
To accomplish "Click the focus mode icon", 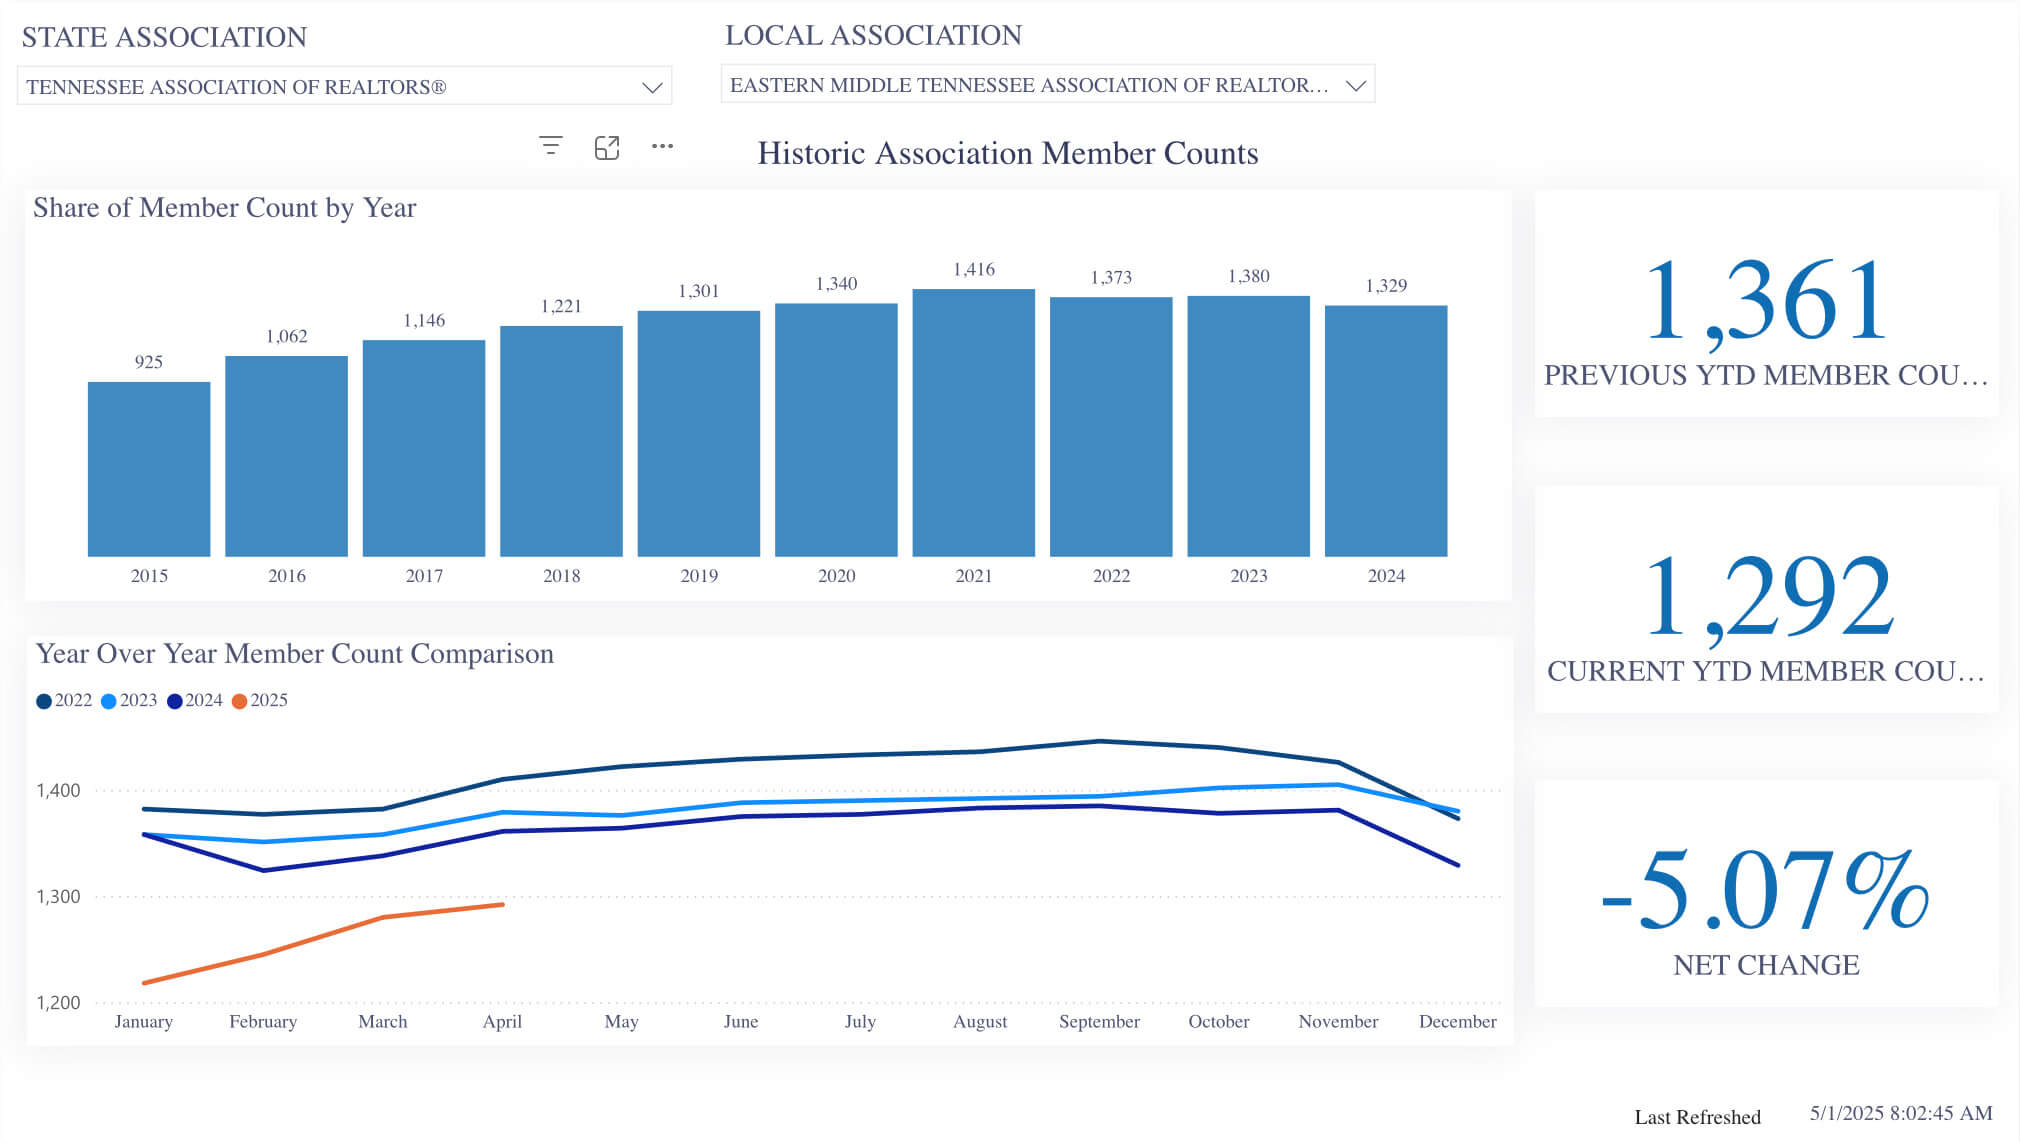I will (x=607, y=147).
